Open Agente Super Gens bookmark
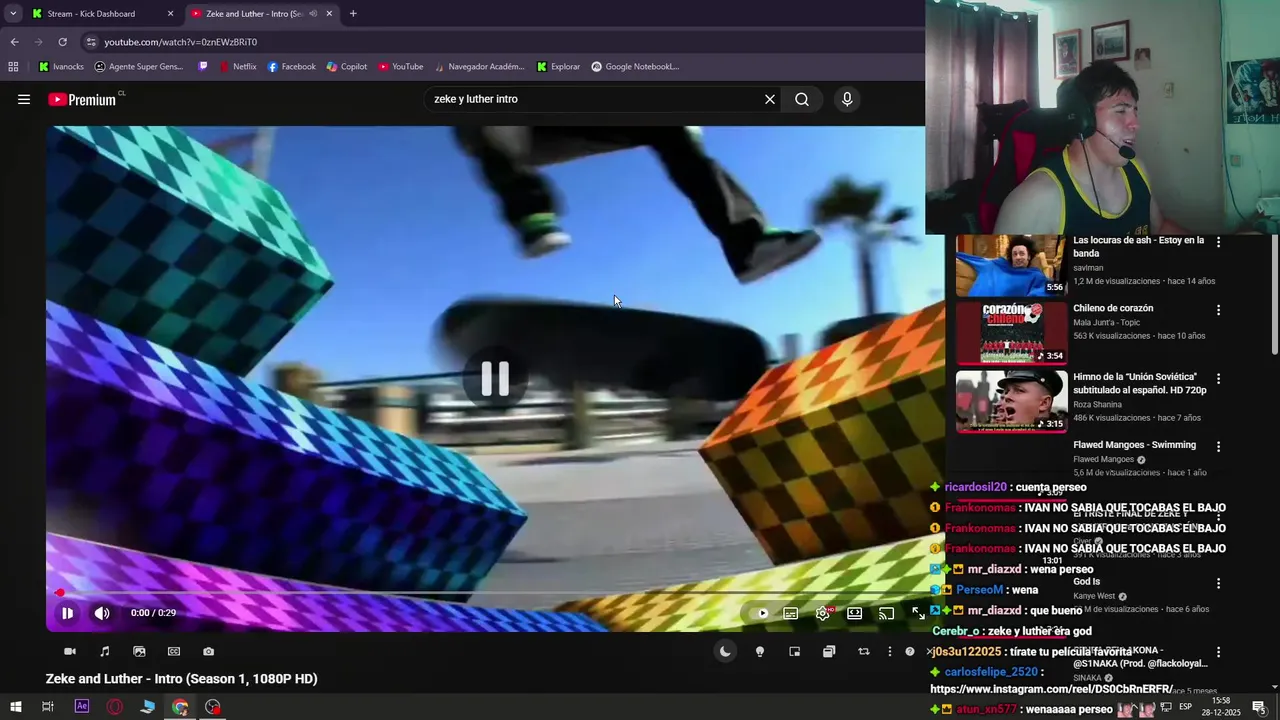Viewport: 1280px width, 720px height. (139, 67)
